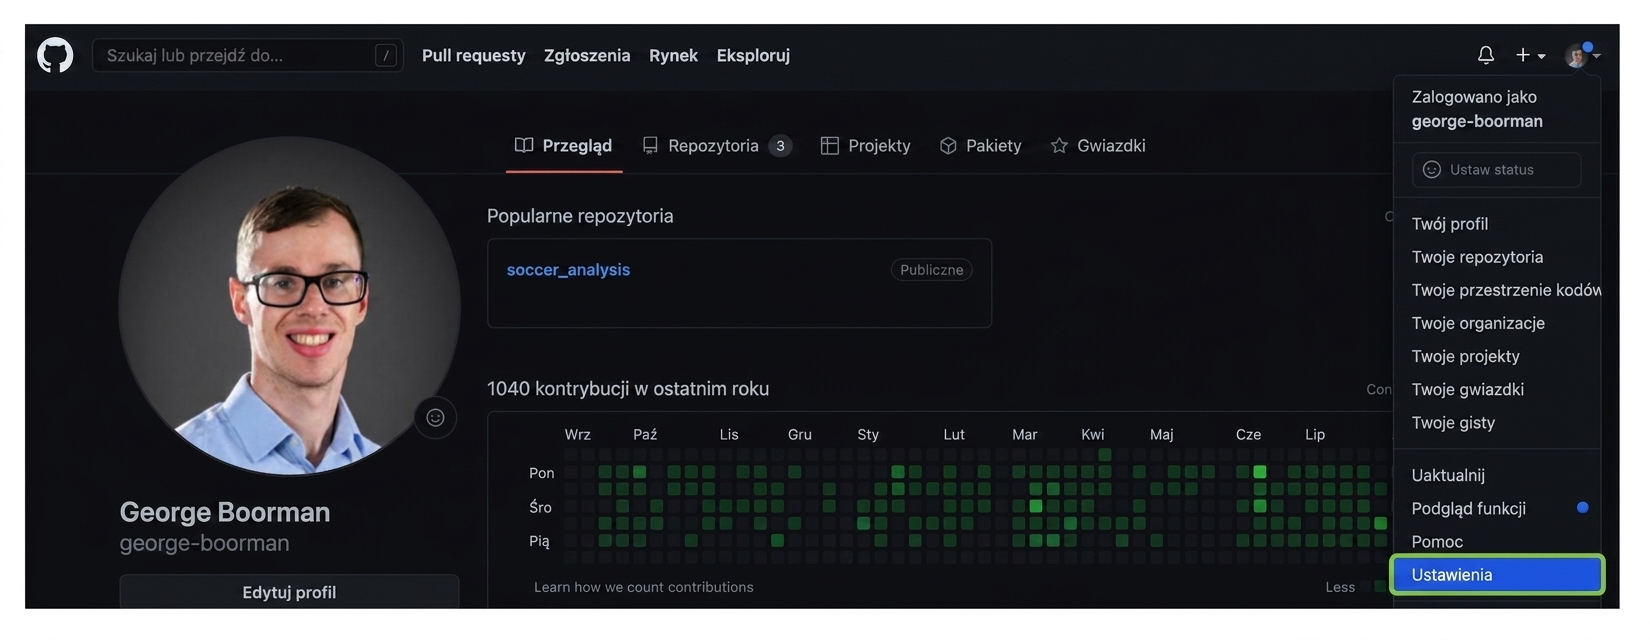Open Learn how we count contributions link

[x=643, y=587]
